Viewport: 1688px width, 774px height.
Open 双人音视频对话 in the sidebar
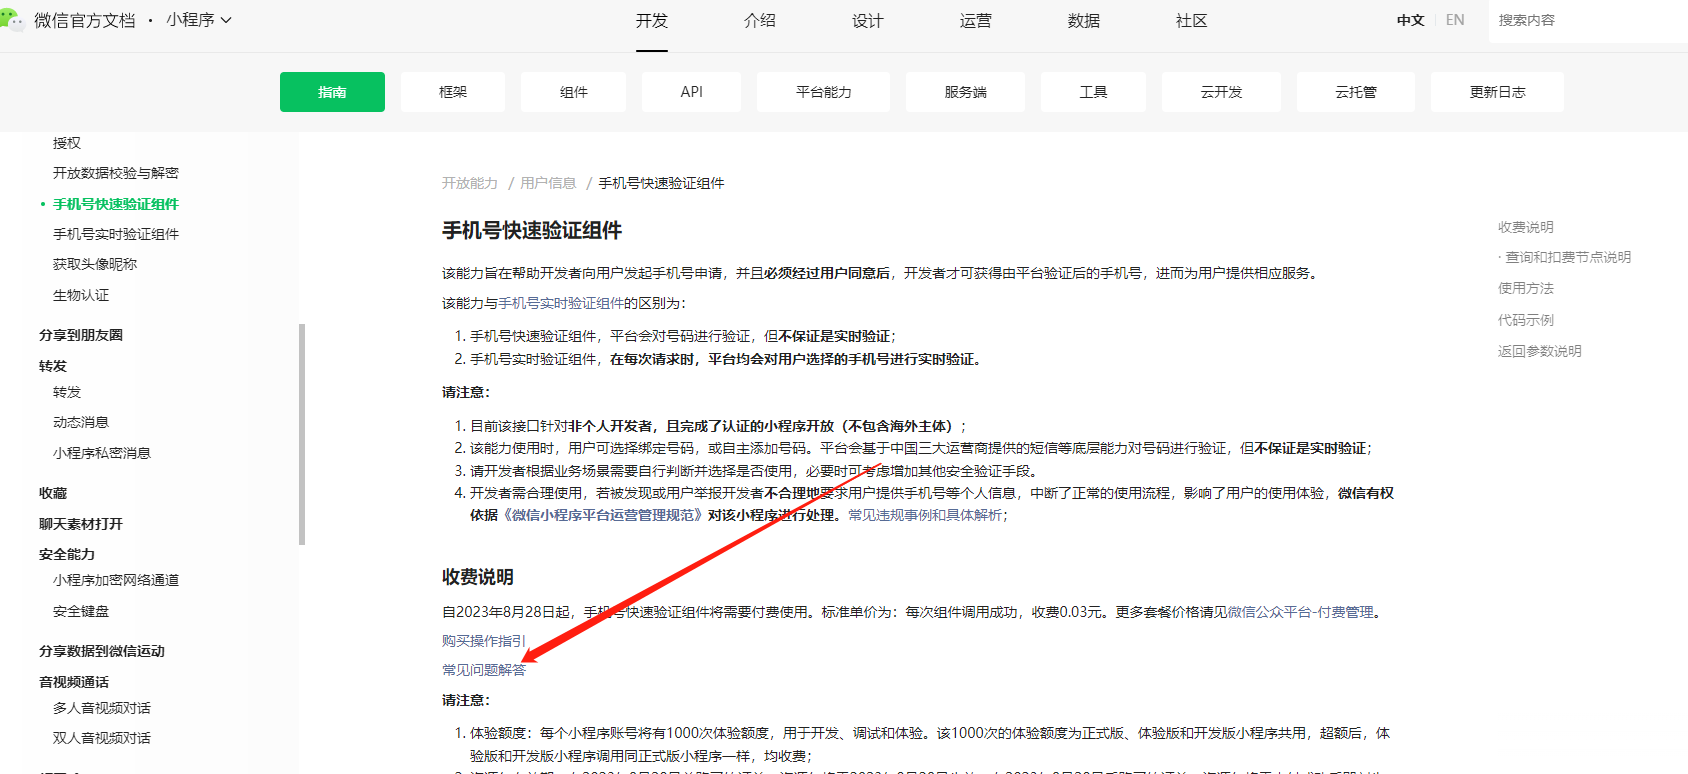point(102,738)
